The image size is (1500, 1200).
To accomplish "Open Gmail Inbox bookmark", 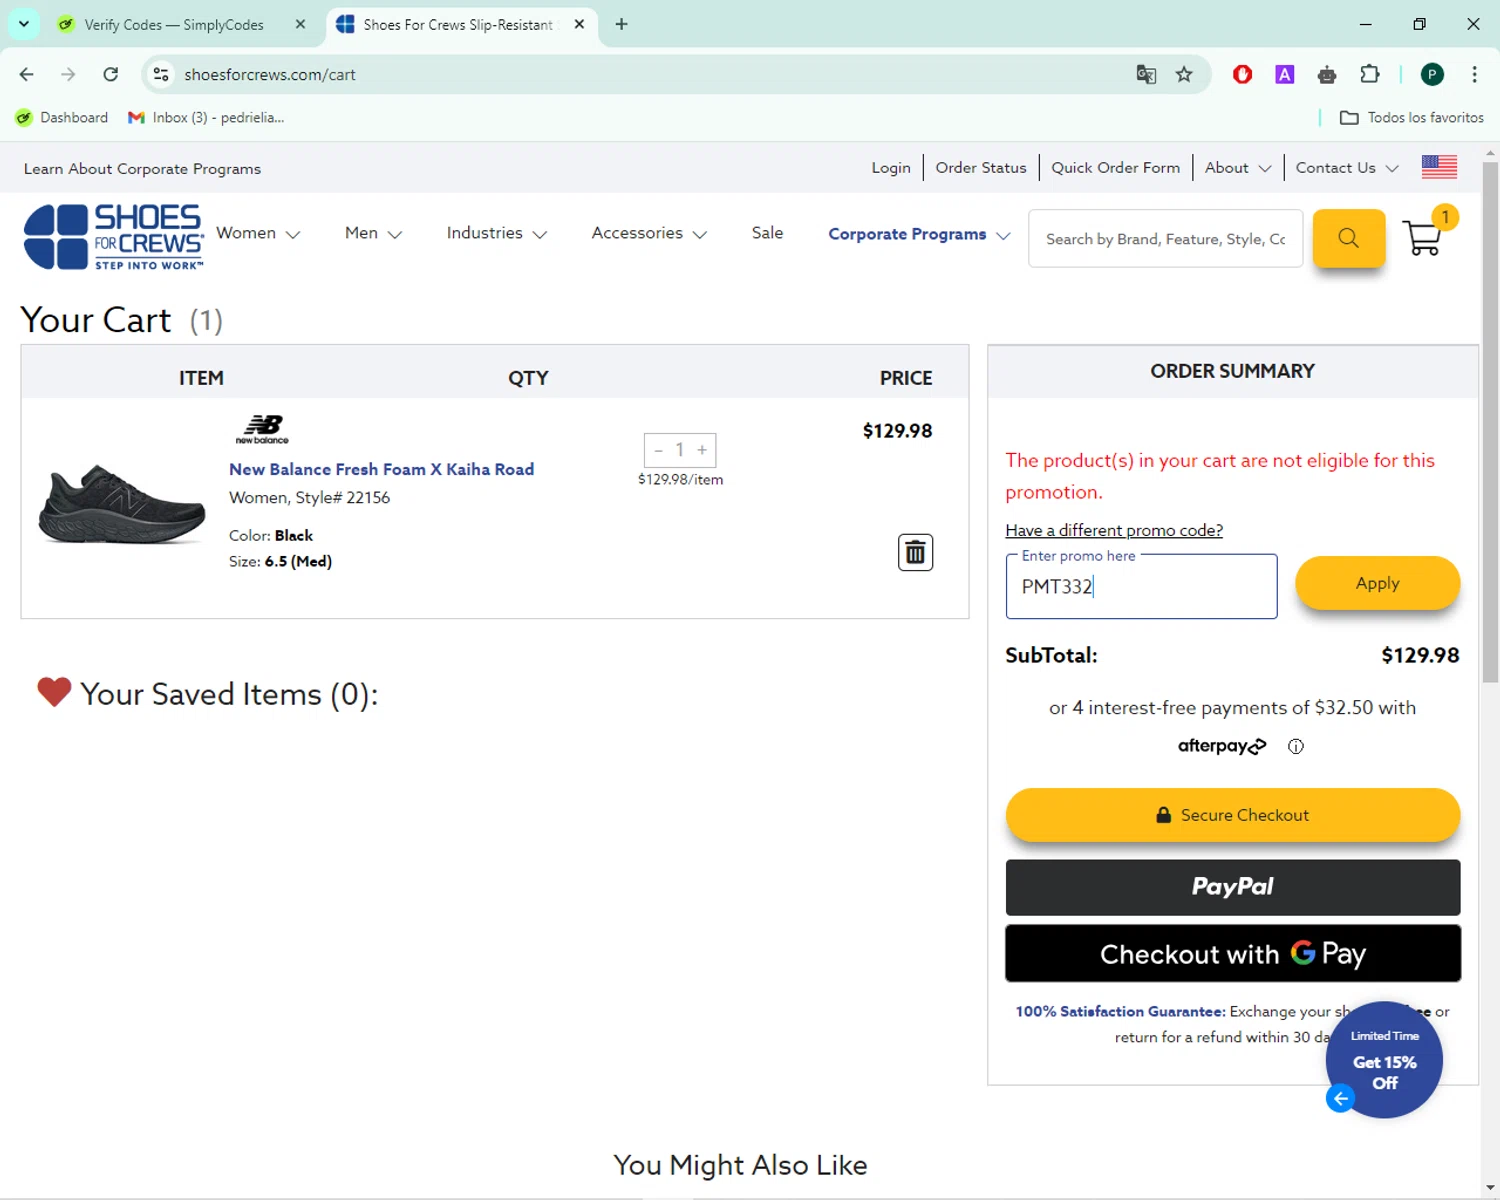I will point(206,118).
